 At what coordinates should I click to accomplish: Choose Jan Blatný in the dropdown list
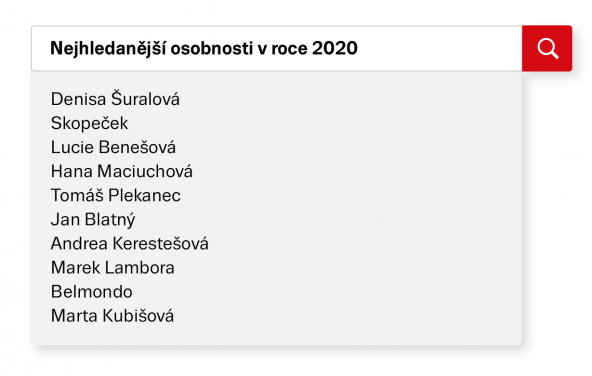pyautogui.click(x=93, y=220)
